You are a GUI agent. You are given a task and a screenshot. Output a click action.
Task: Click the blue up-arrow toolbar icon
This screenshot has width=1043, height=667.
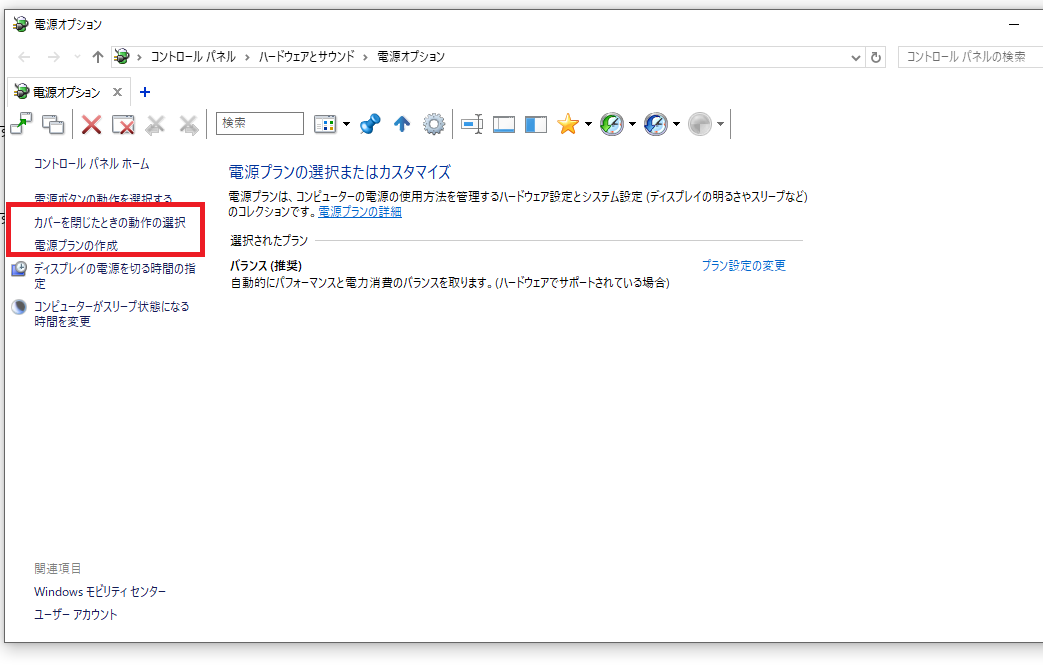point(402,124)
